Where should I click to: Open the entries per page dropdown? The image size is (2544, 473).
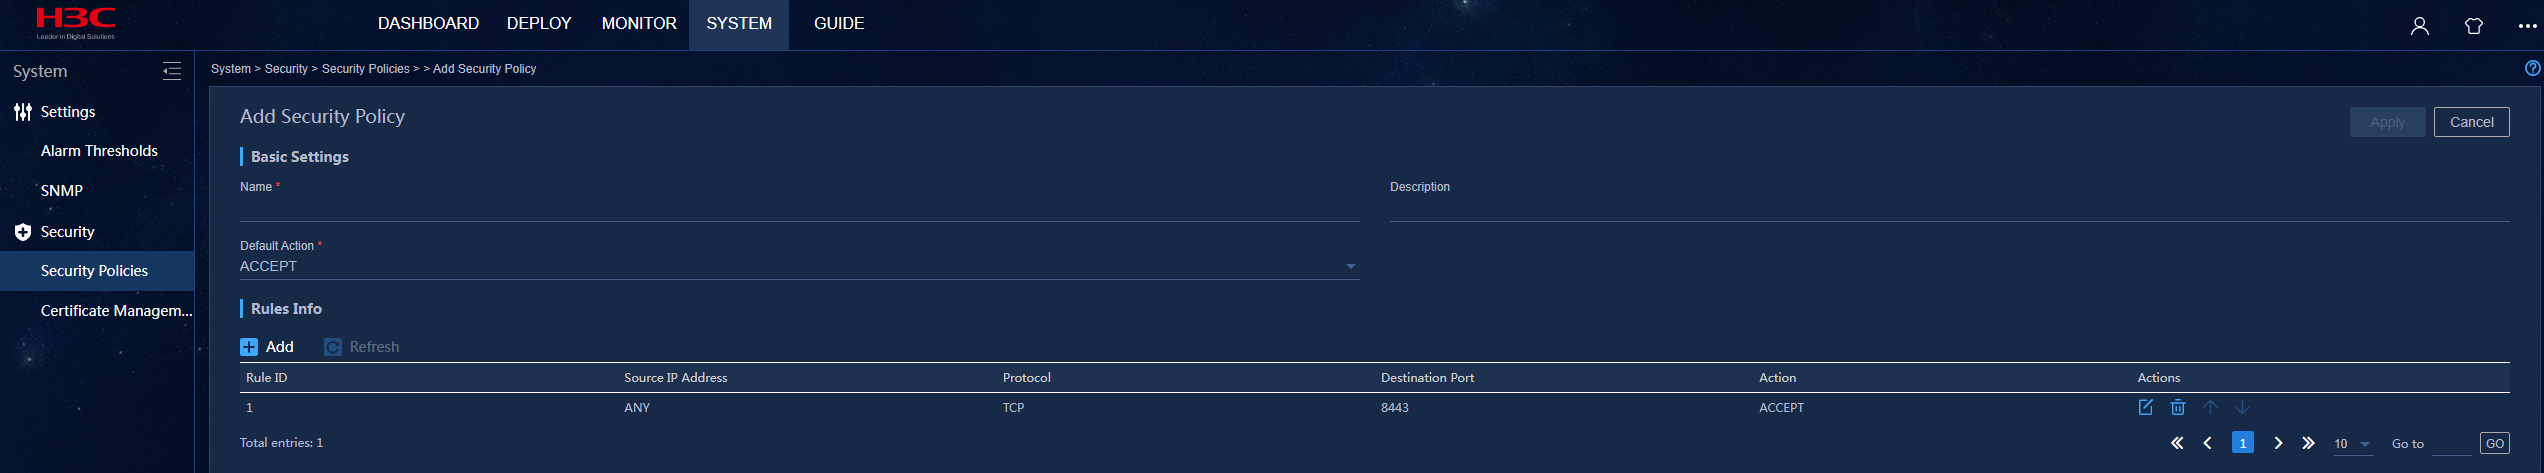tap(2352, 444)
